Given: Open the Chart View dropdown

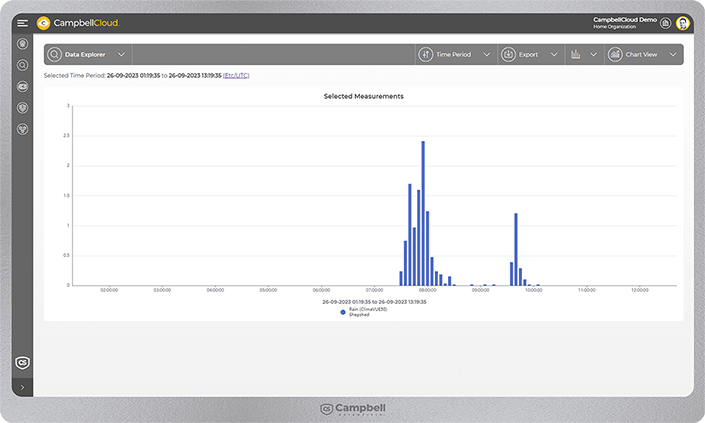Looking at the screenshot, I should (644, 55).
